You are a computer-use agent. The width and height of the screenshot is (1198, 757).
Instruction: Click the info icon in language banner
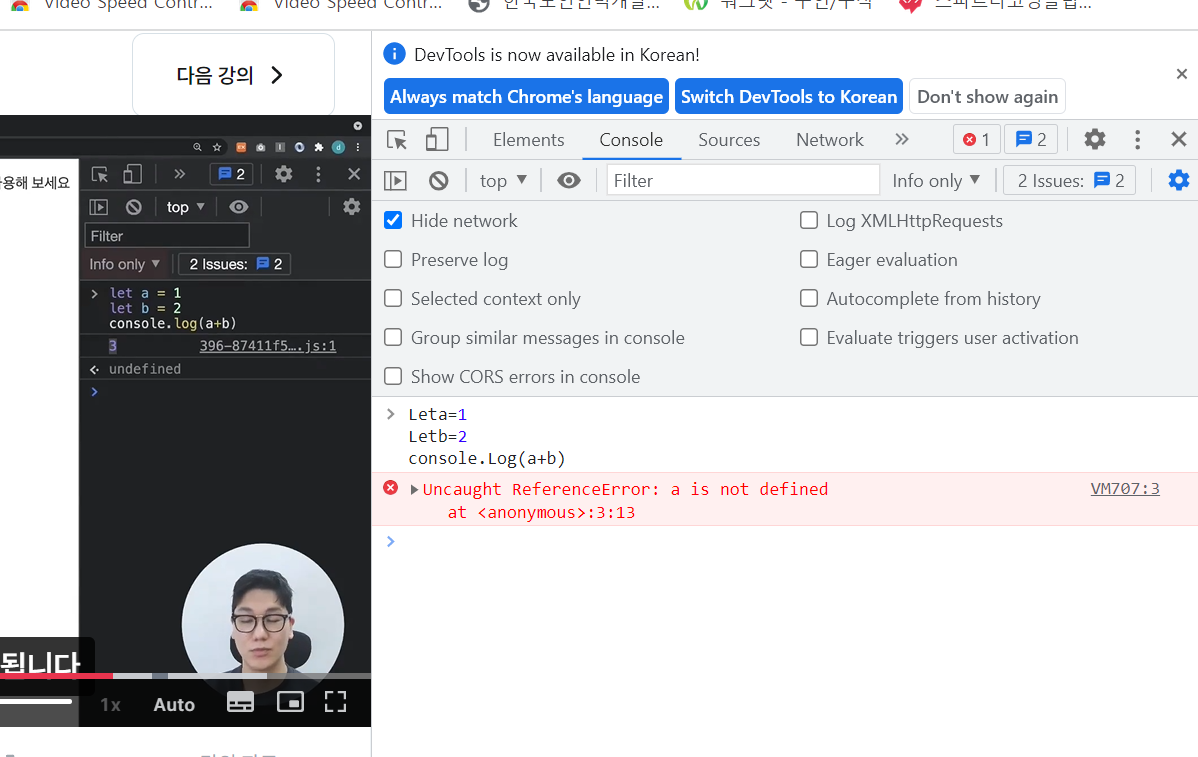click(x=394, y=54)
